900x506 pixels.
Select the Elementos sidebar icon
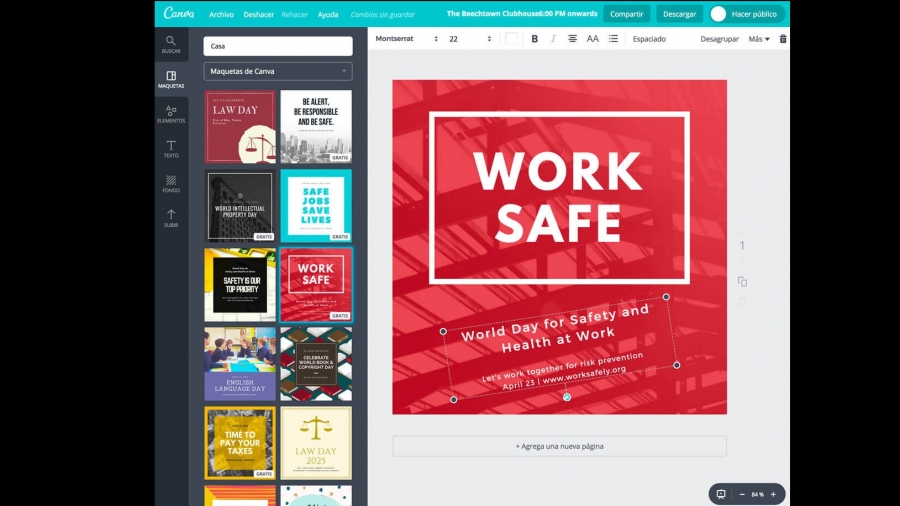[x=171, y=114]
